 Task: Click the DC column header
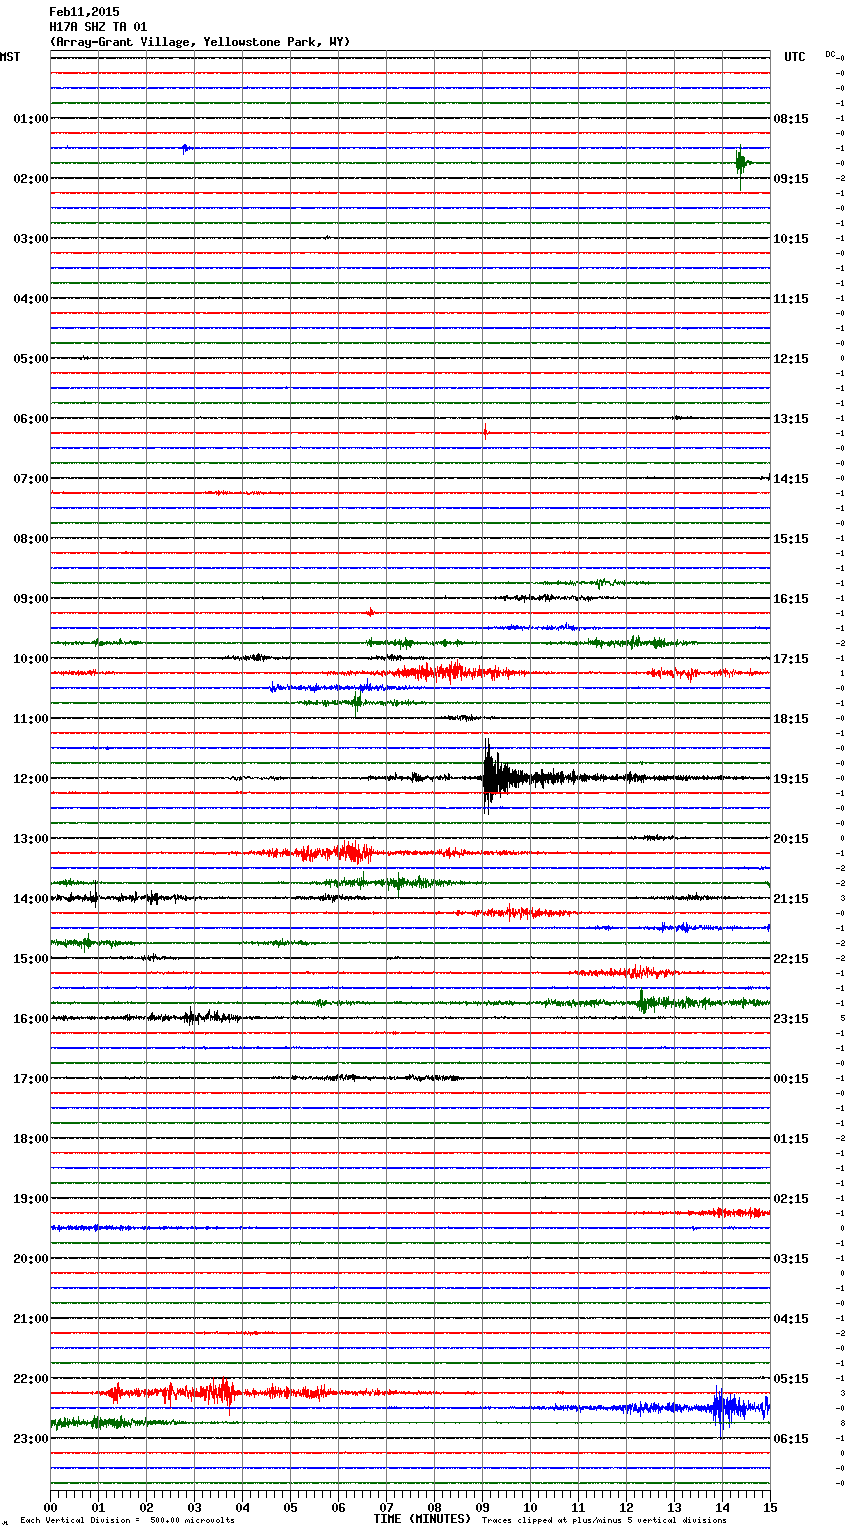coord(831,54)
